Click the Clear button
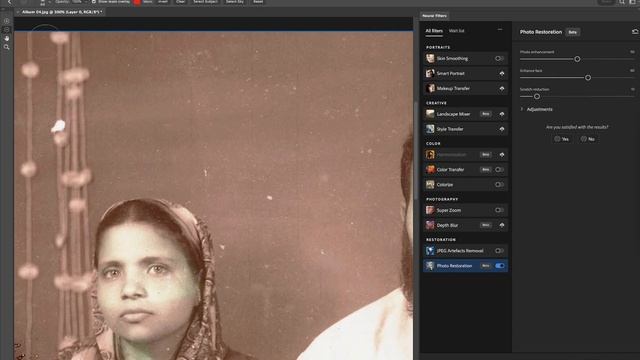Screen dimensions: 640x360 point(180,2)
